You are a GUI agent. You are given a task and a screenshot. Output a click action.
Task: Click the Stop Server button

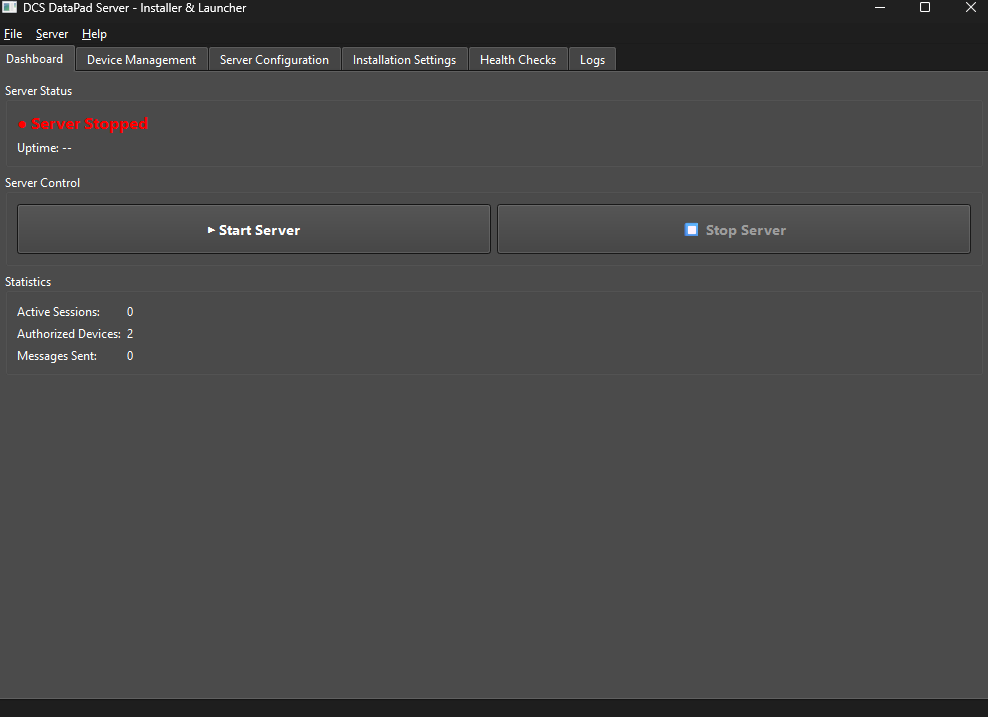[734, 229]
